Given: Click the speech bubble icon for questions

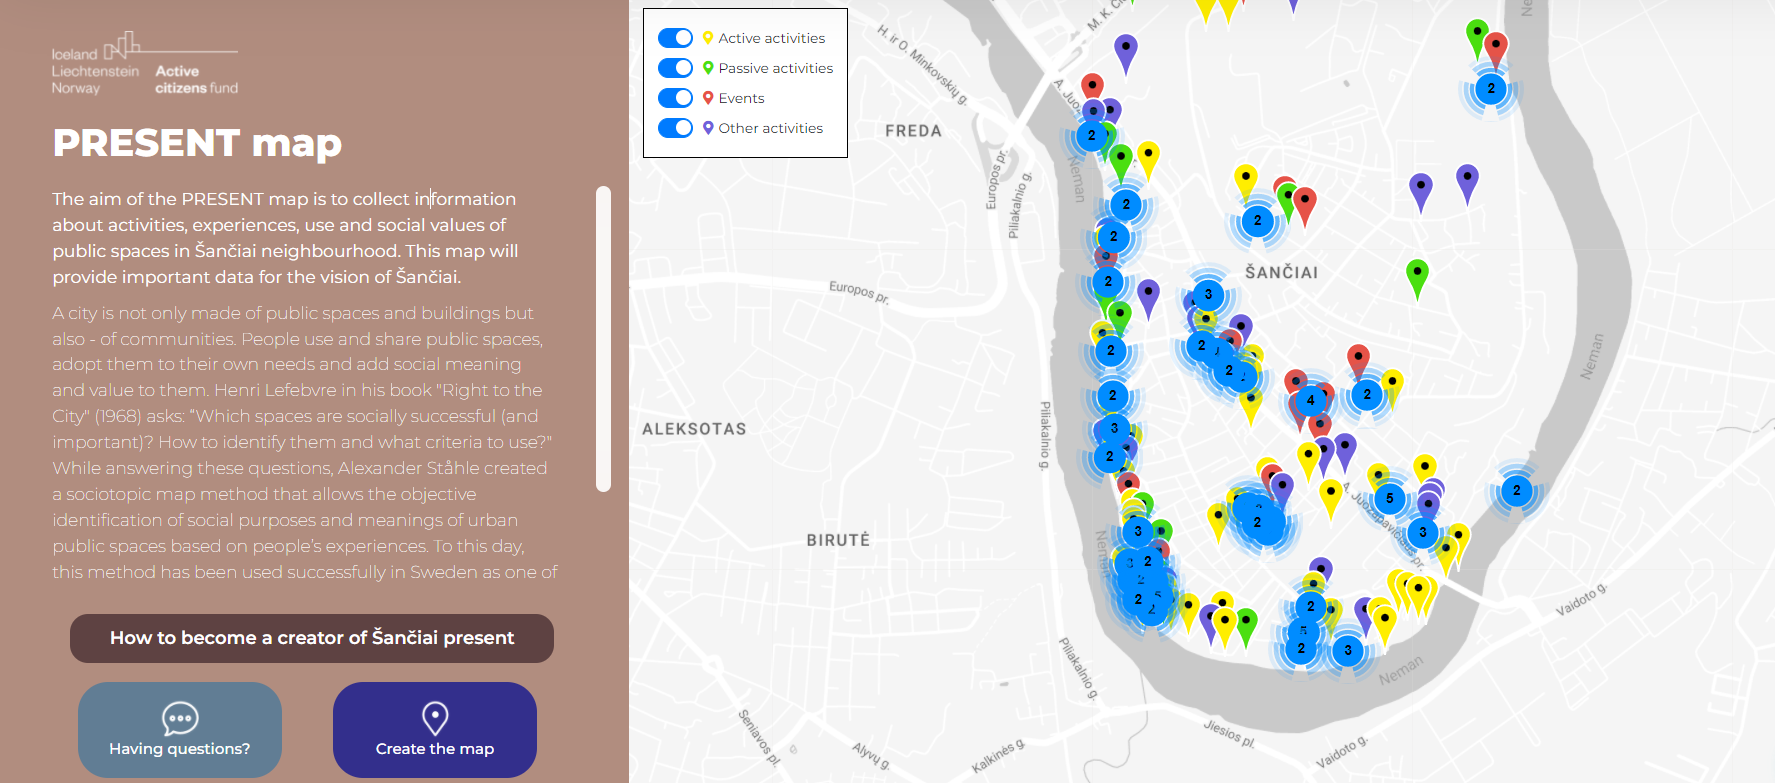Looking at the screenshot, I should (x=180, y=718).
